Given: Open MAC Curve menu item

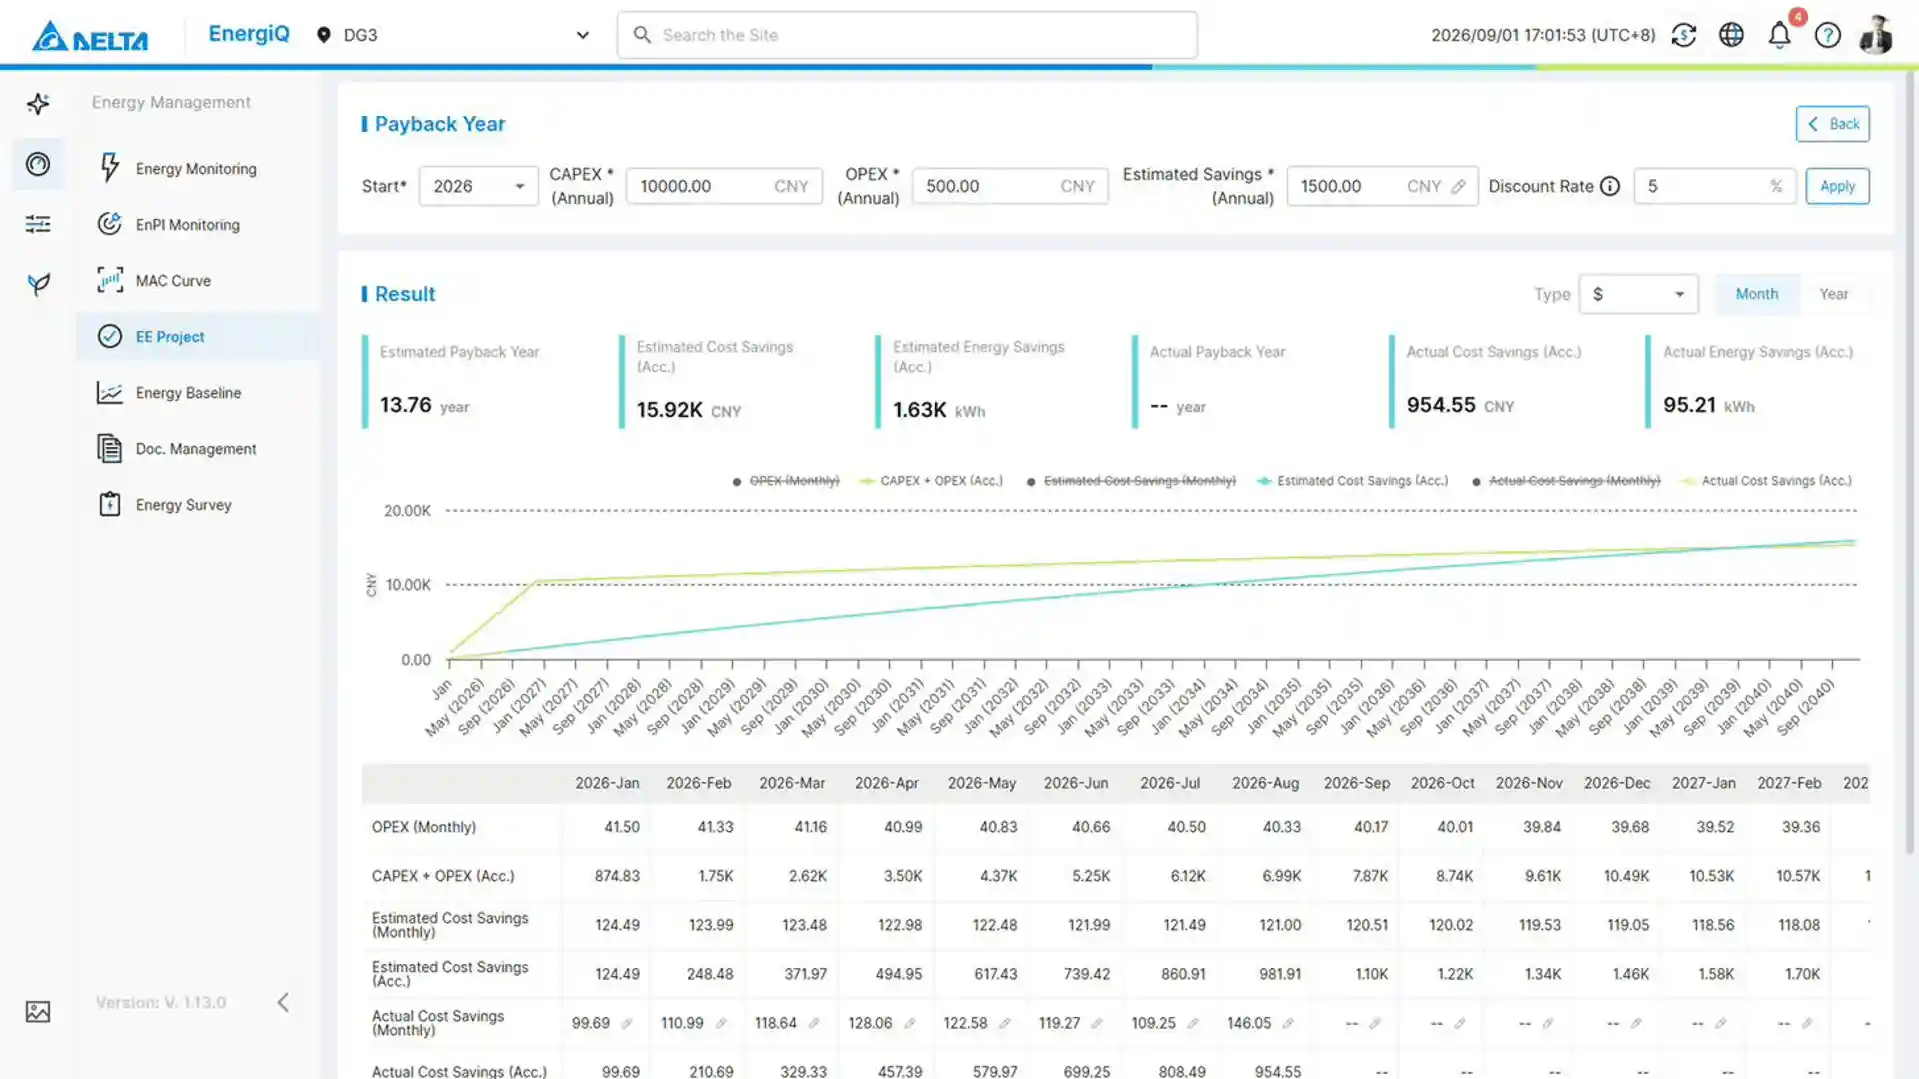Looking at the screenshot, I should [198, 280].
